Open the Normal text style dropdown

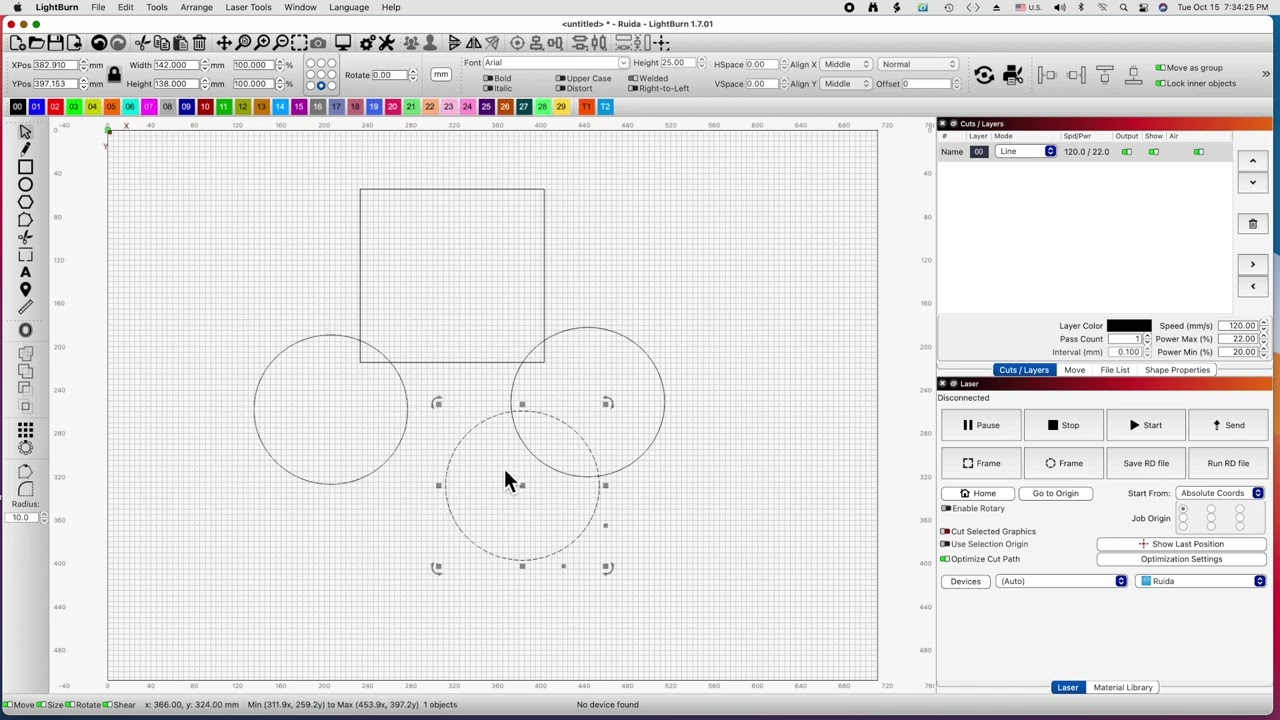pyautogui.click(x=918, y=64)
